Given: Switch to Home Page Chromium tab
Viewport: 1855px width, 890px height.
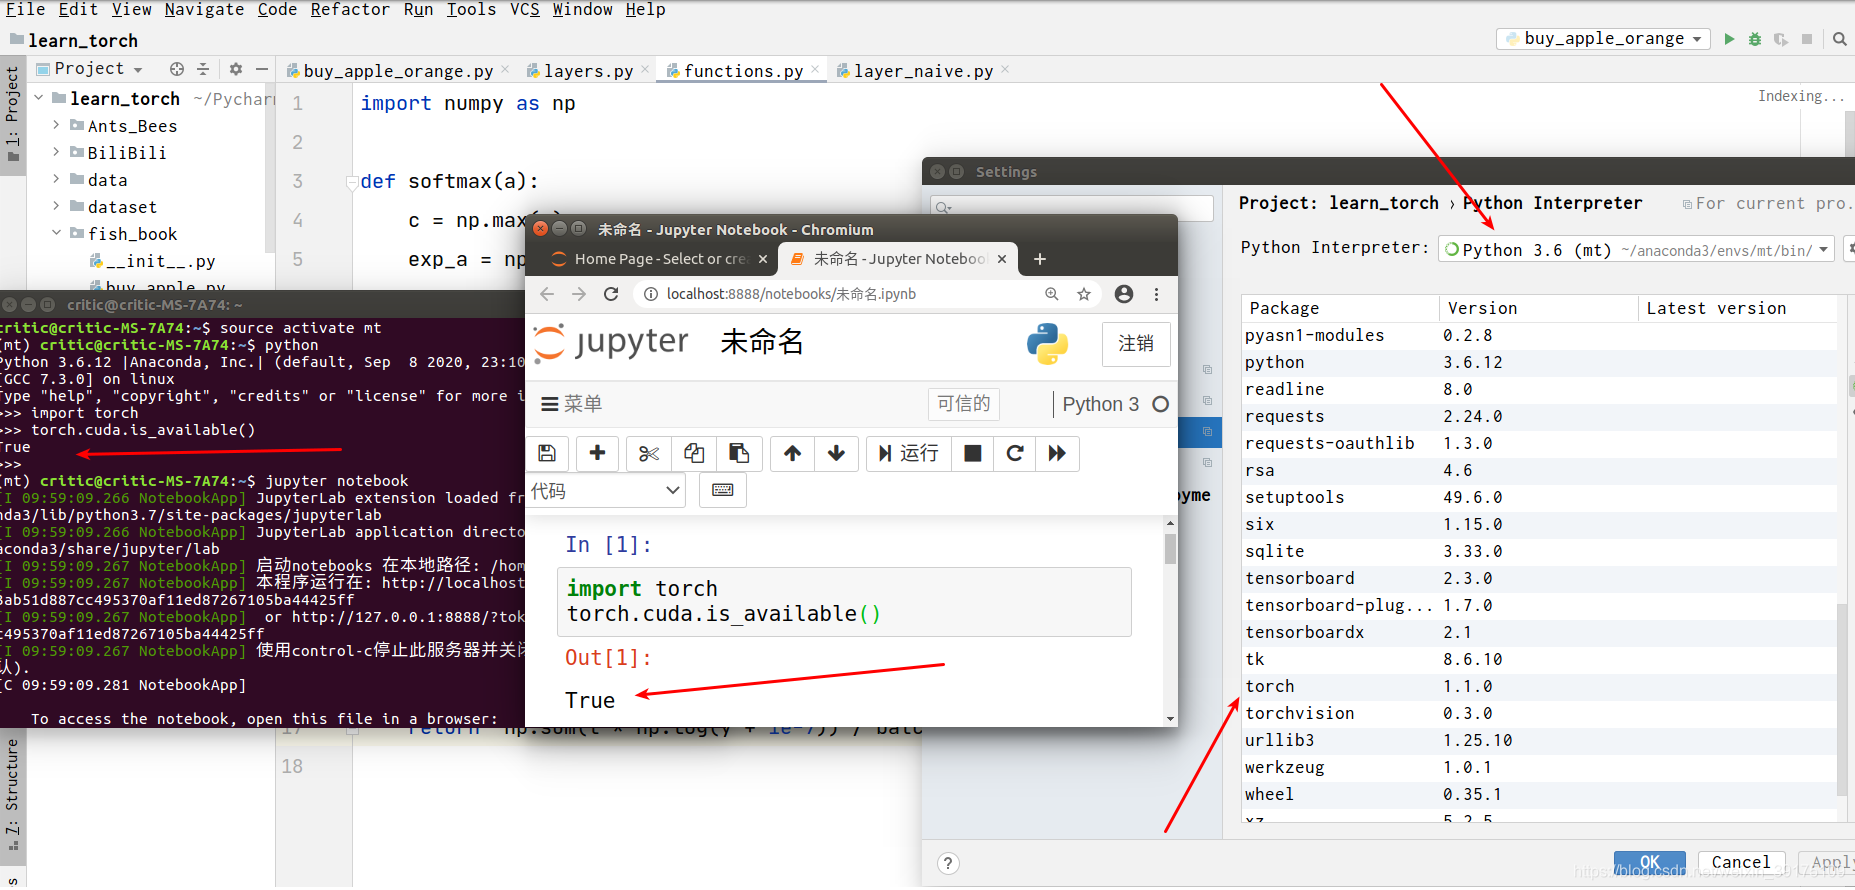Looking at the screenshot, I should (x=659, y=259).
